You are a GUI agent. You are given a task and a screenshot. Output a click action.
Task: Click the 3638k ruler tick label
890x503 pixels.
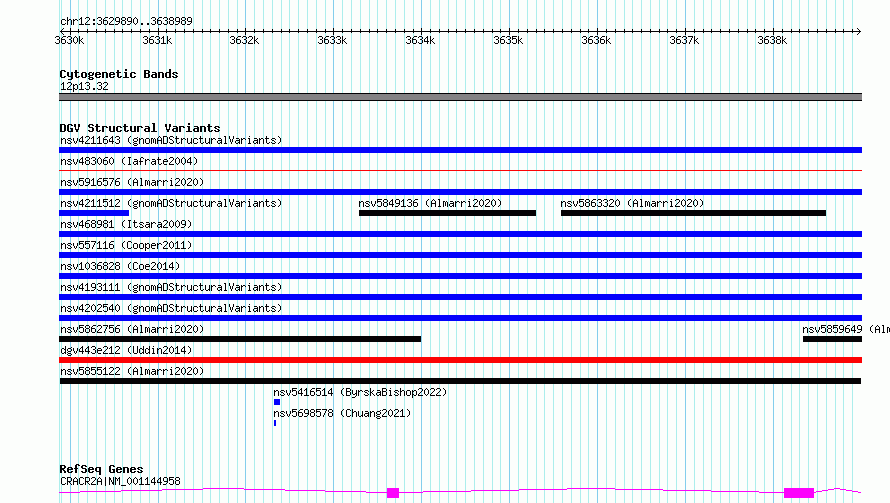(772, 40)
